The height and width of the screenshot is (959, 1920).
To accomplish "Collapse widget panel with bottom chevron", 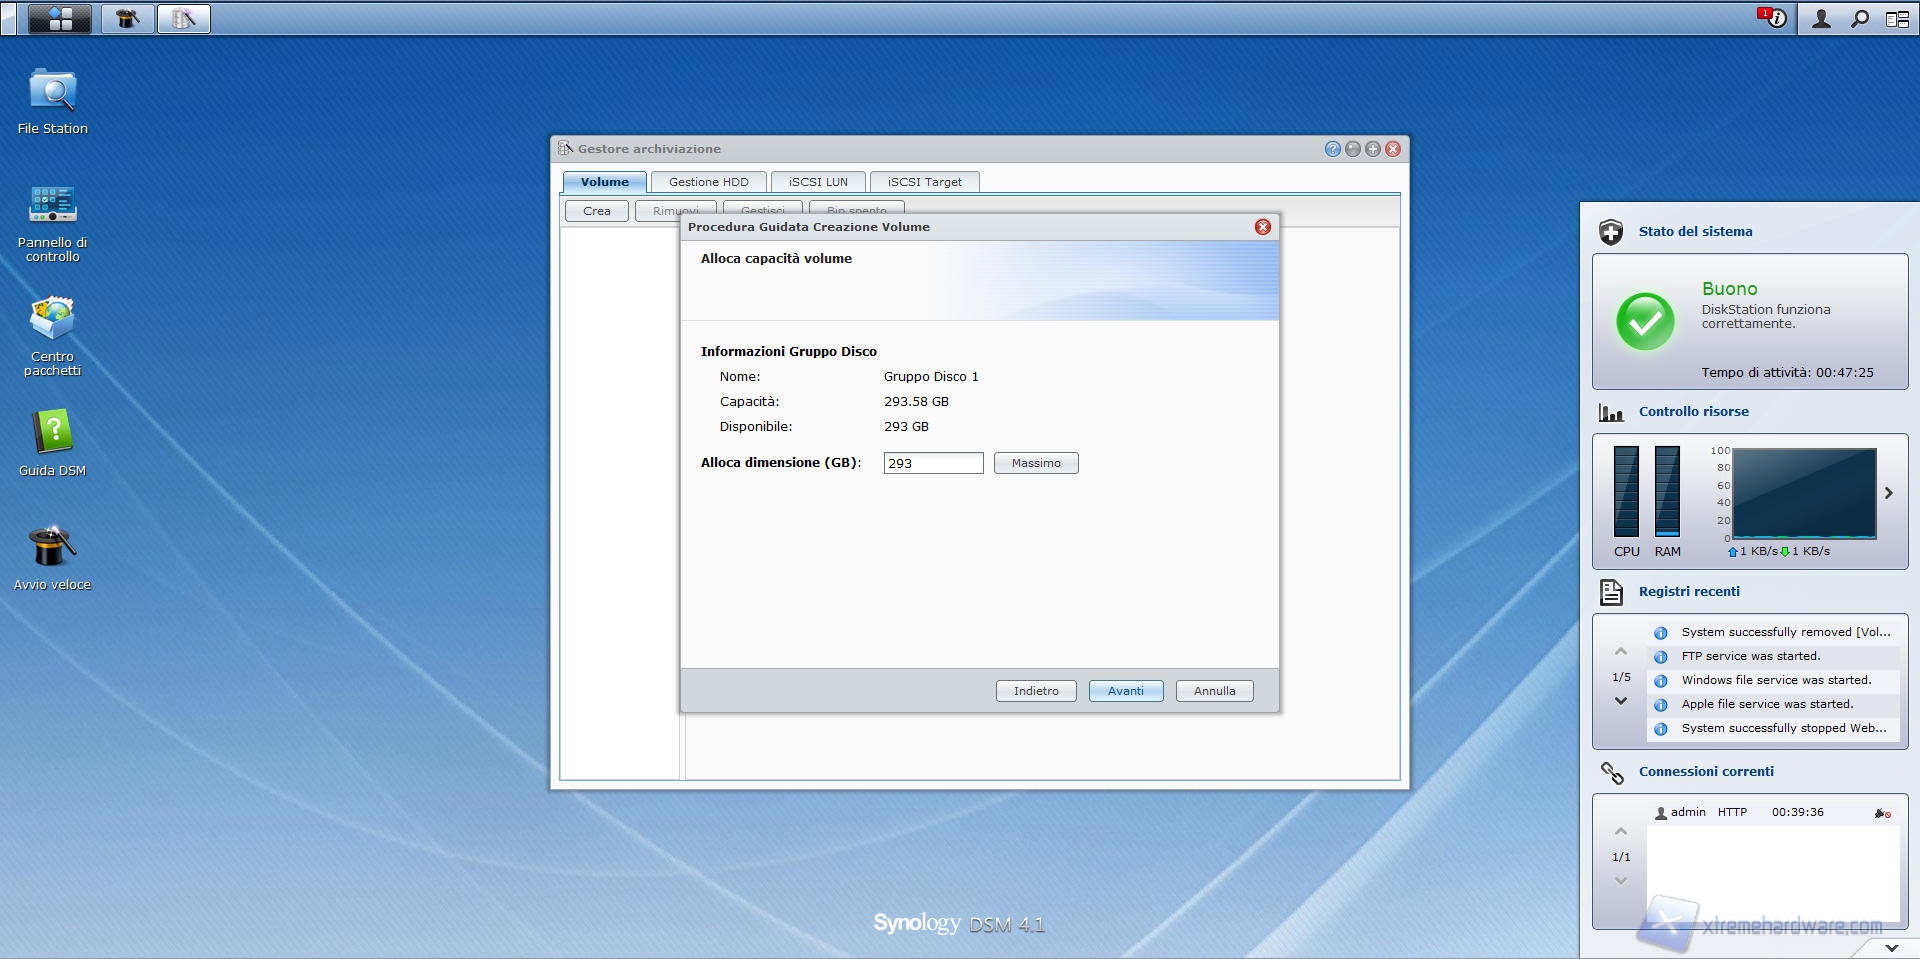I will pyautogui.click(x=1891, y=947).
